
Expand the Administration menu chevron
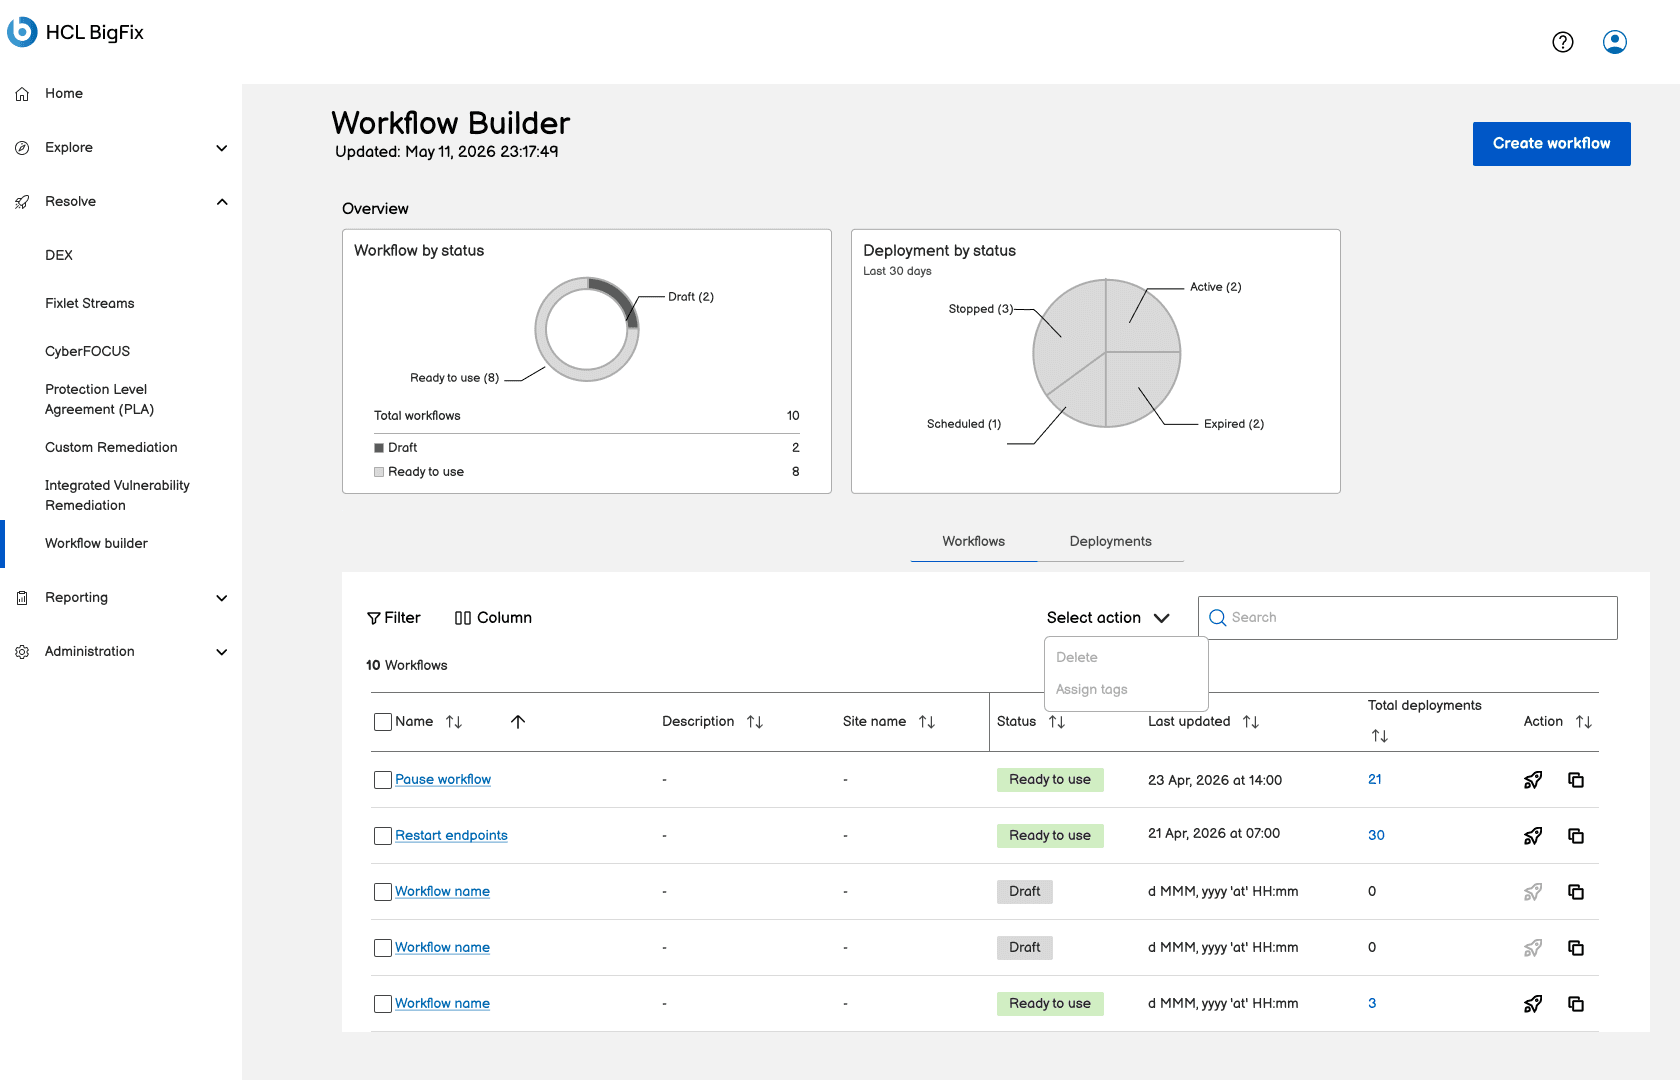222,652
